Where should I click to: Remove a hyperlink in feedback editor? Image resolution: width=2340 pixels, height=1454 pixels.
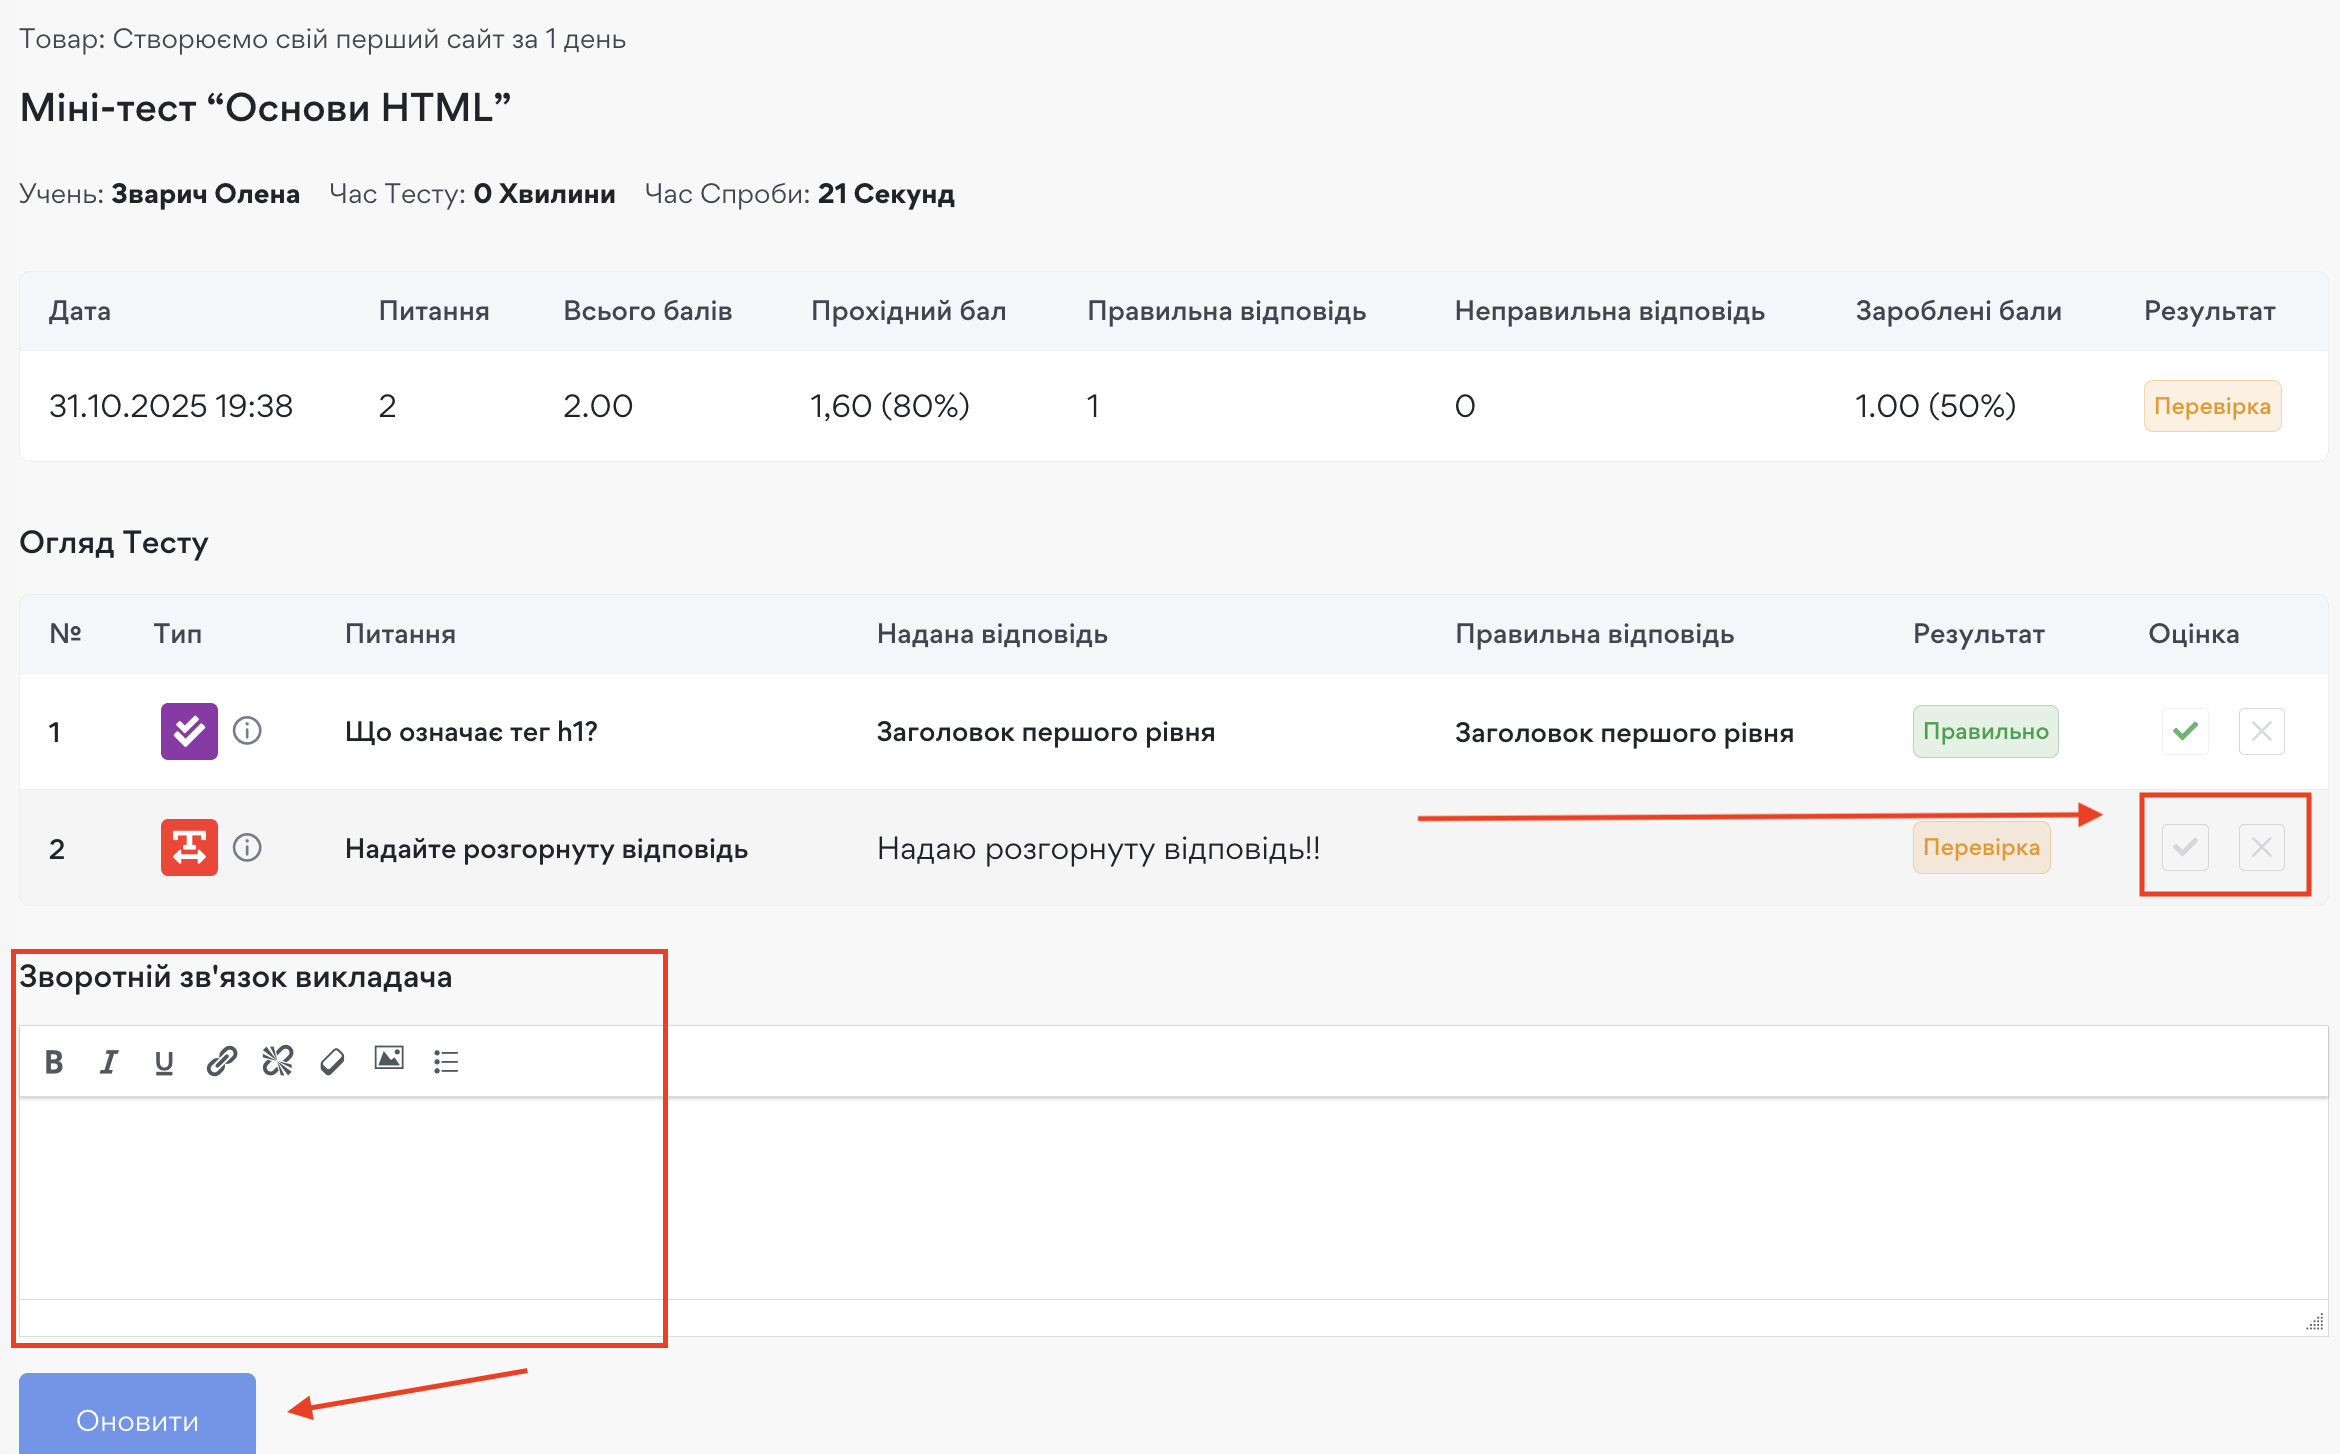[x=277, y=1060]
